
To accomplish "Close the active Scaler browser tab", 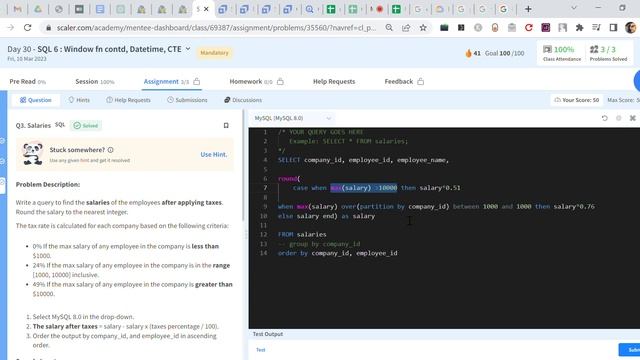I will [207, 9].
